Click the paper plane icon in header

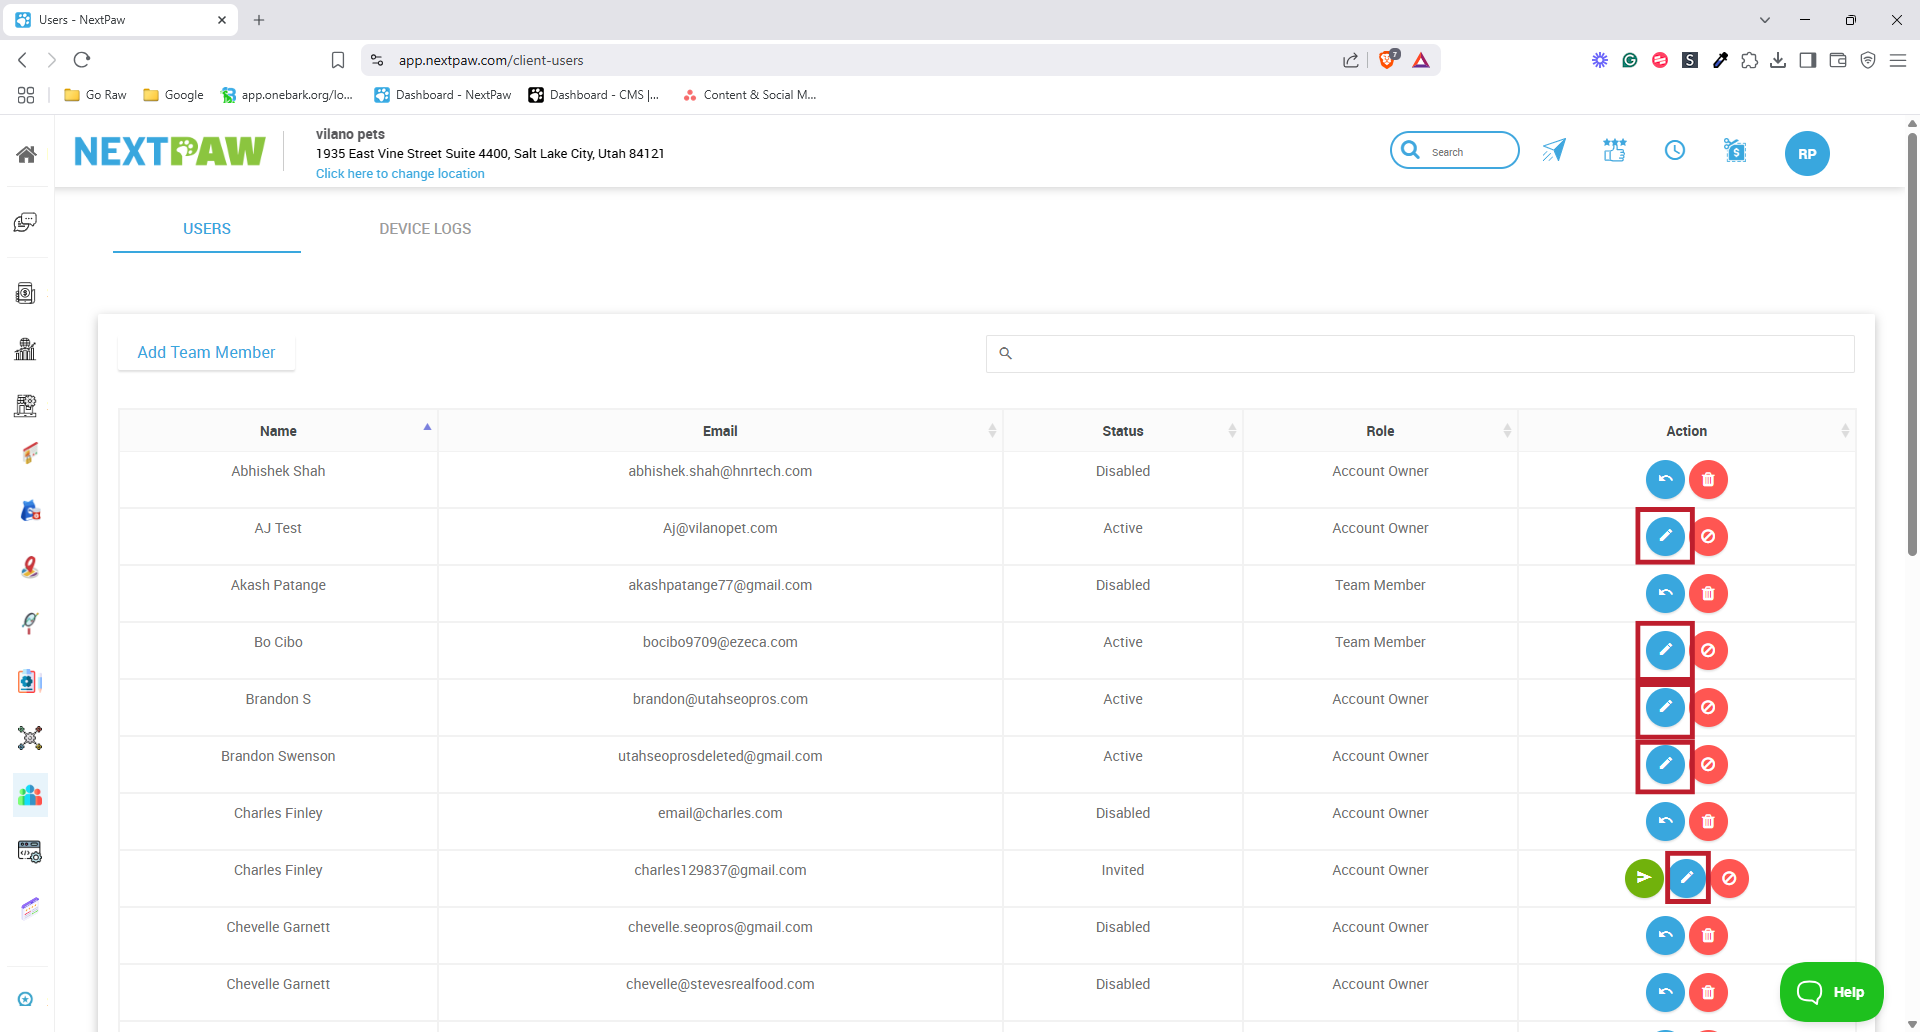point(1554,151)
